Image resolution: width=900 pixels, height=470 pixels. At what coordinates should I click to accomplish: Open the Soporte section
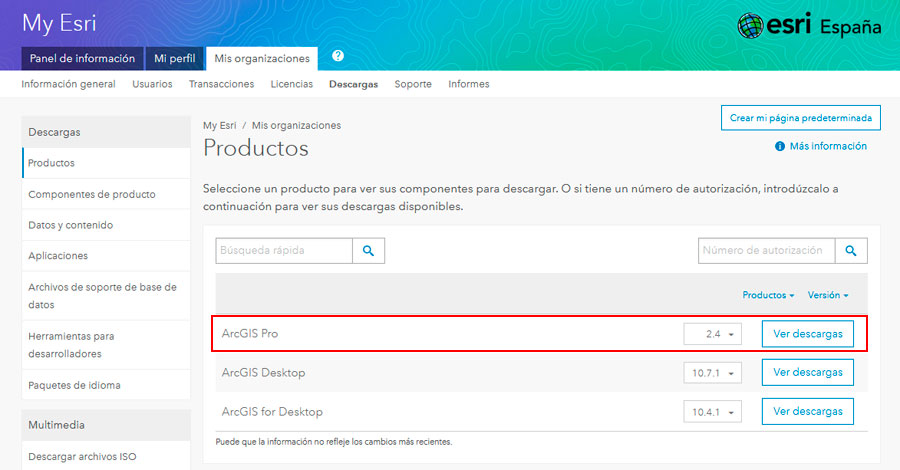pyautogui.click(x=413, y=84)
